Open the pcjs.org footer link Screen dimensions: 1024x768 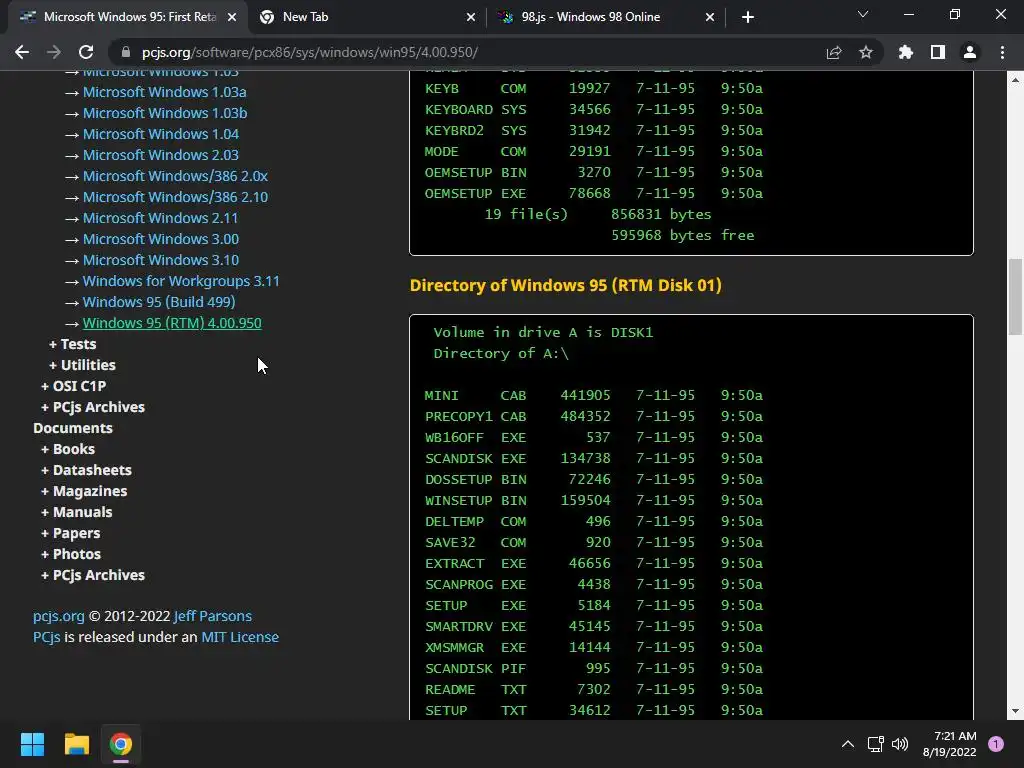tap(59, 616)
